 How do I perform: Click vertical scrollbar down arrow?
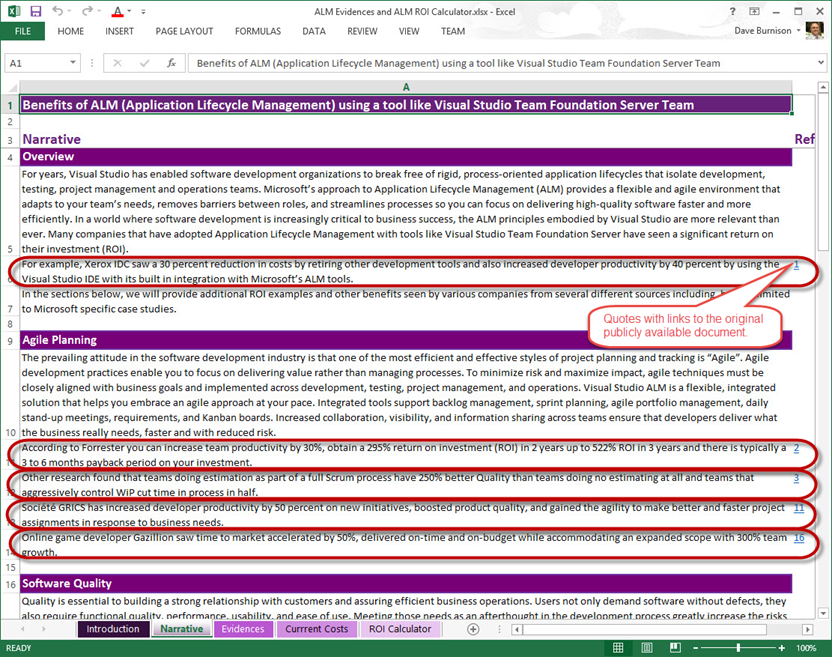pyautogui.click(x=823, y=613)
